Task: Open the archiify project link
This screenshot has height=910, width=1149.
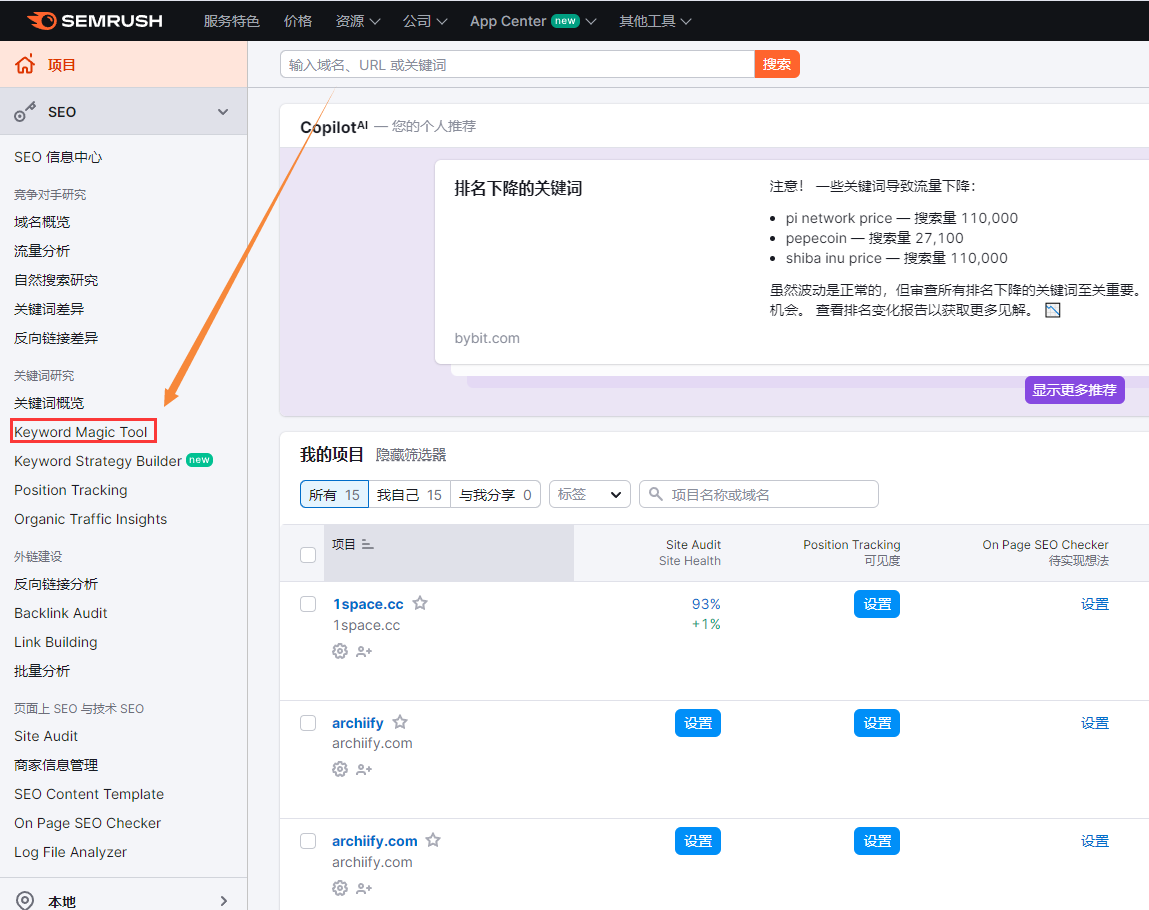Action: point(358,722)
